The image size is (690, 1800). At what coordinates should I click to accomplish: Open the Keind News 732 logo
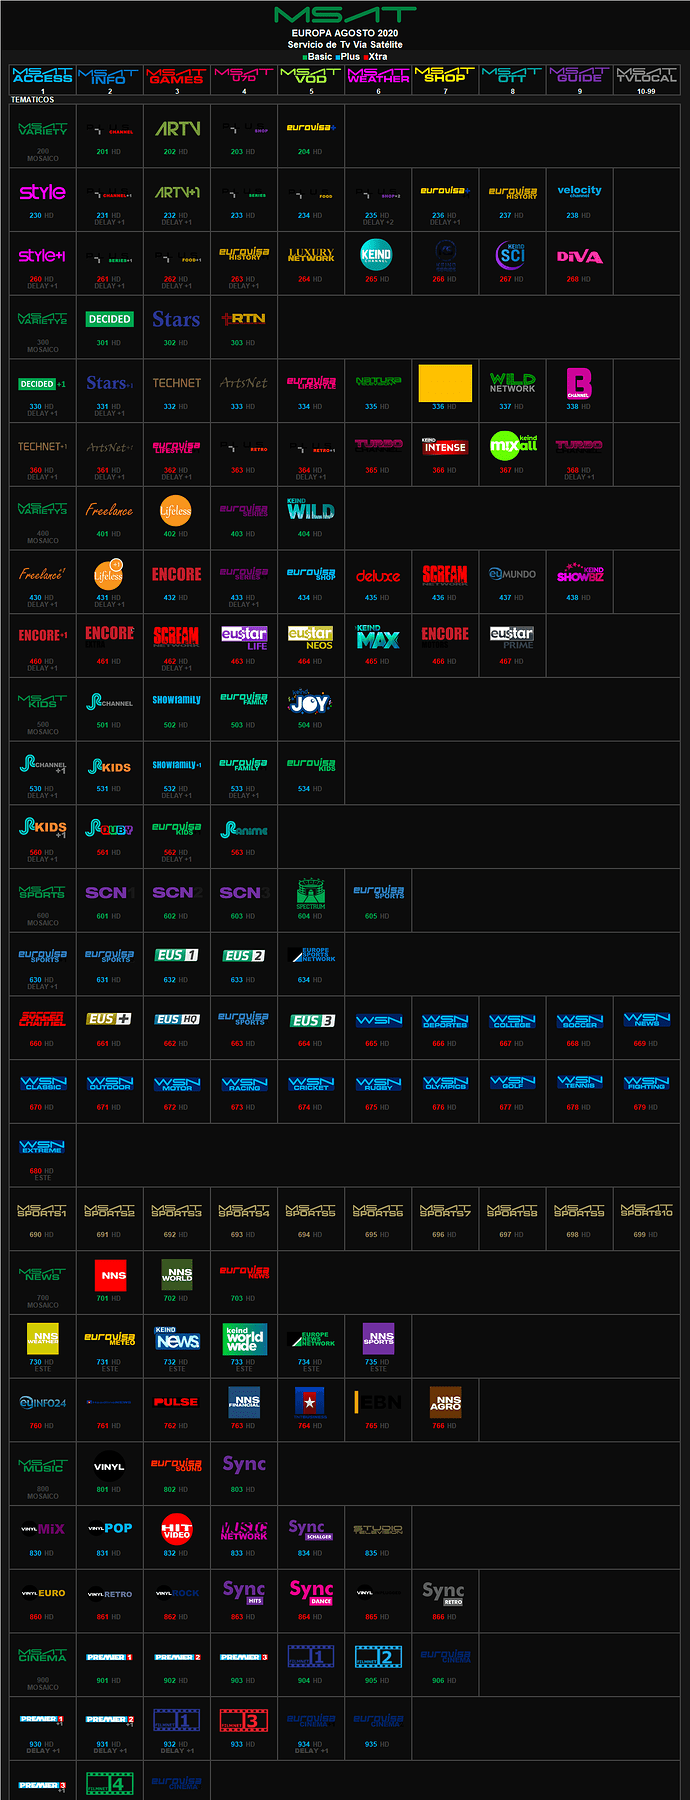[x=177, y=1338]
